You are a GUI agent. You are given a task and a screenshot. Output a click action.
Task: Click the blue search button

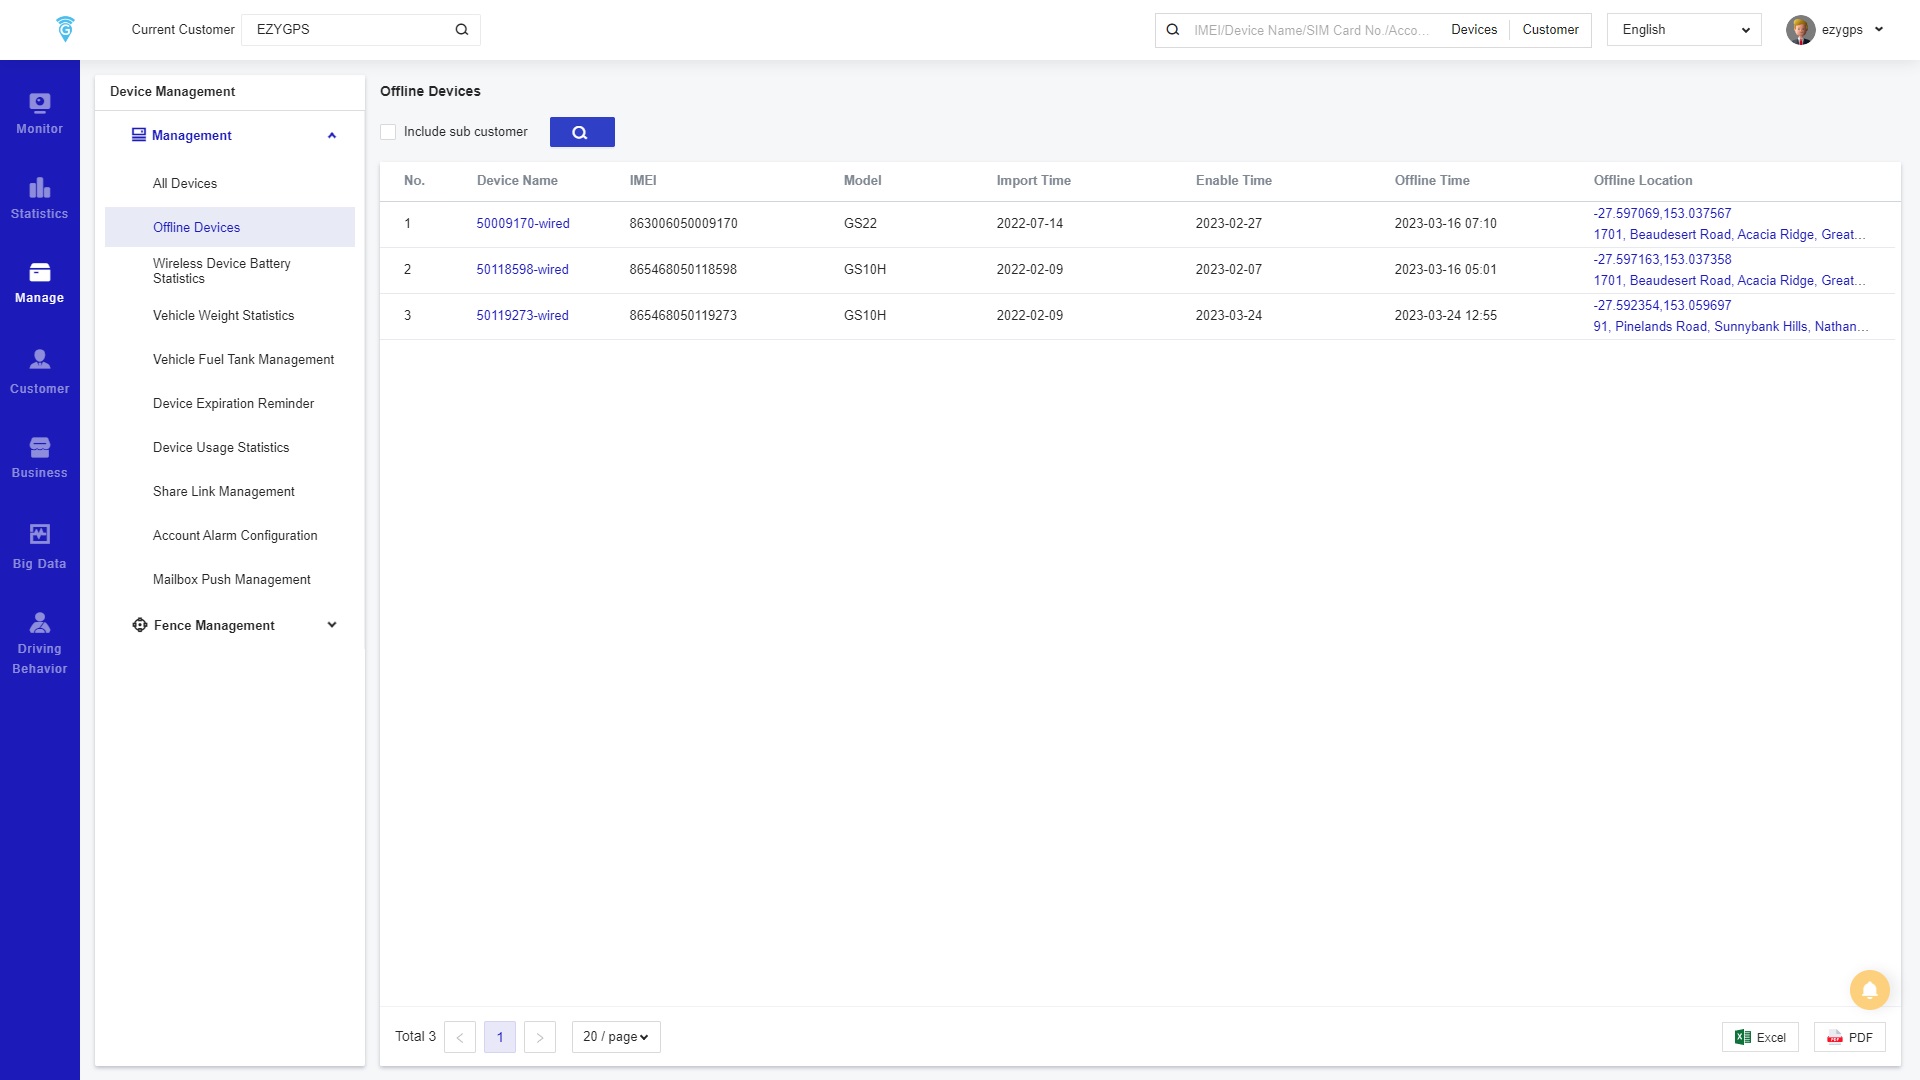coord(581,132)
